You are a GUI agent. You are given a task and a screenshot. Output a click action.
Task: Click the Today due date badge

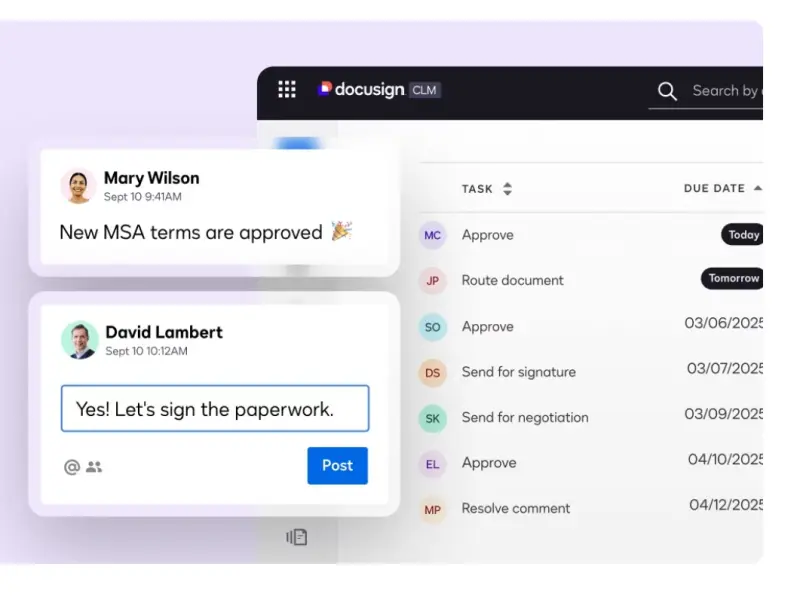click(742, 235)
